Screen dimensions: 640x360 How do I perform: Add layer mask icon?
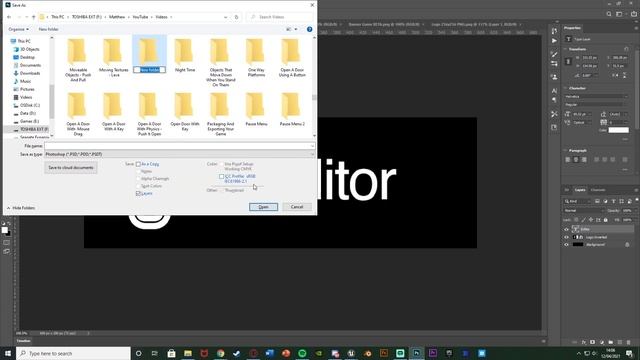[593, 342]
